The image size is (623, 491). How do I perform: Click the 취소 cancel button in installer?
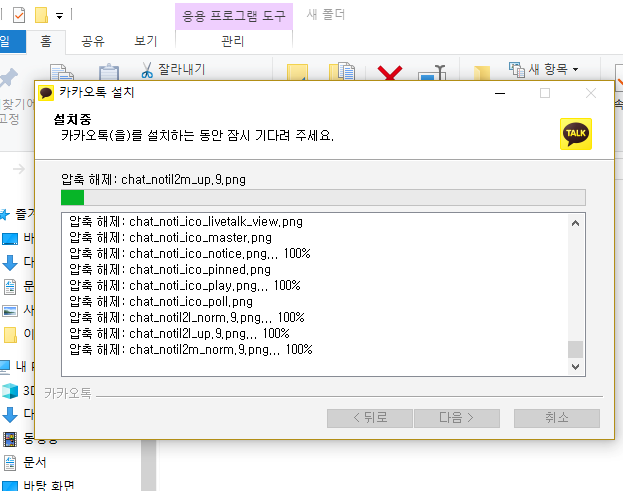click(x=557, y=418)
